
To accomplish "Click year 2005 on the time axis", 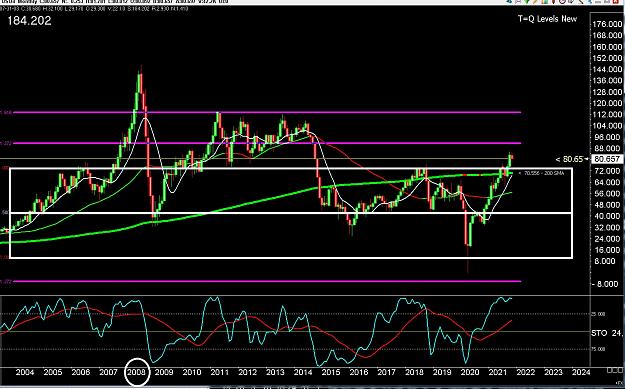I will pos(53,372).
